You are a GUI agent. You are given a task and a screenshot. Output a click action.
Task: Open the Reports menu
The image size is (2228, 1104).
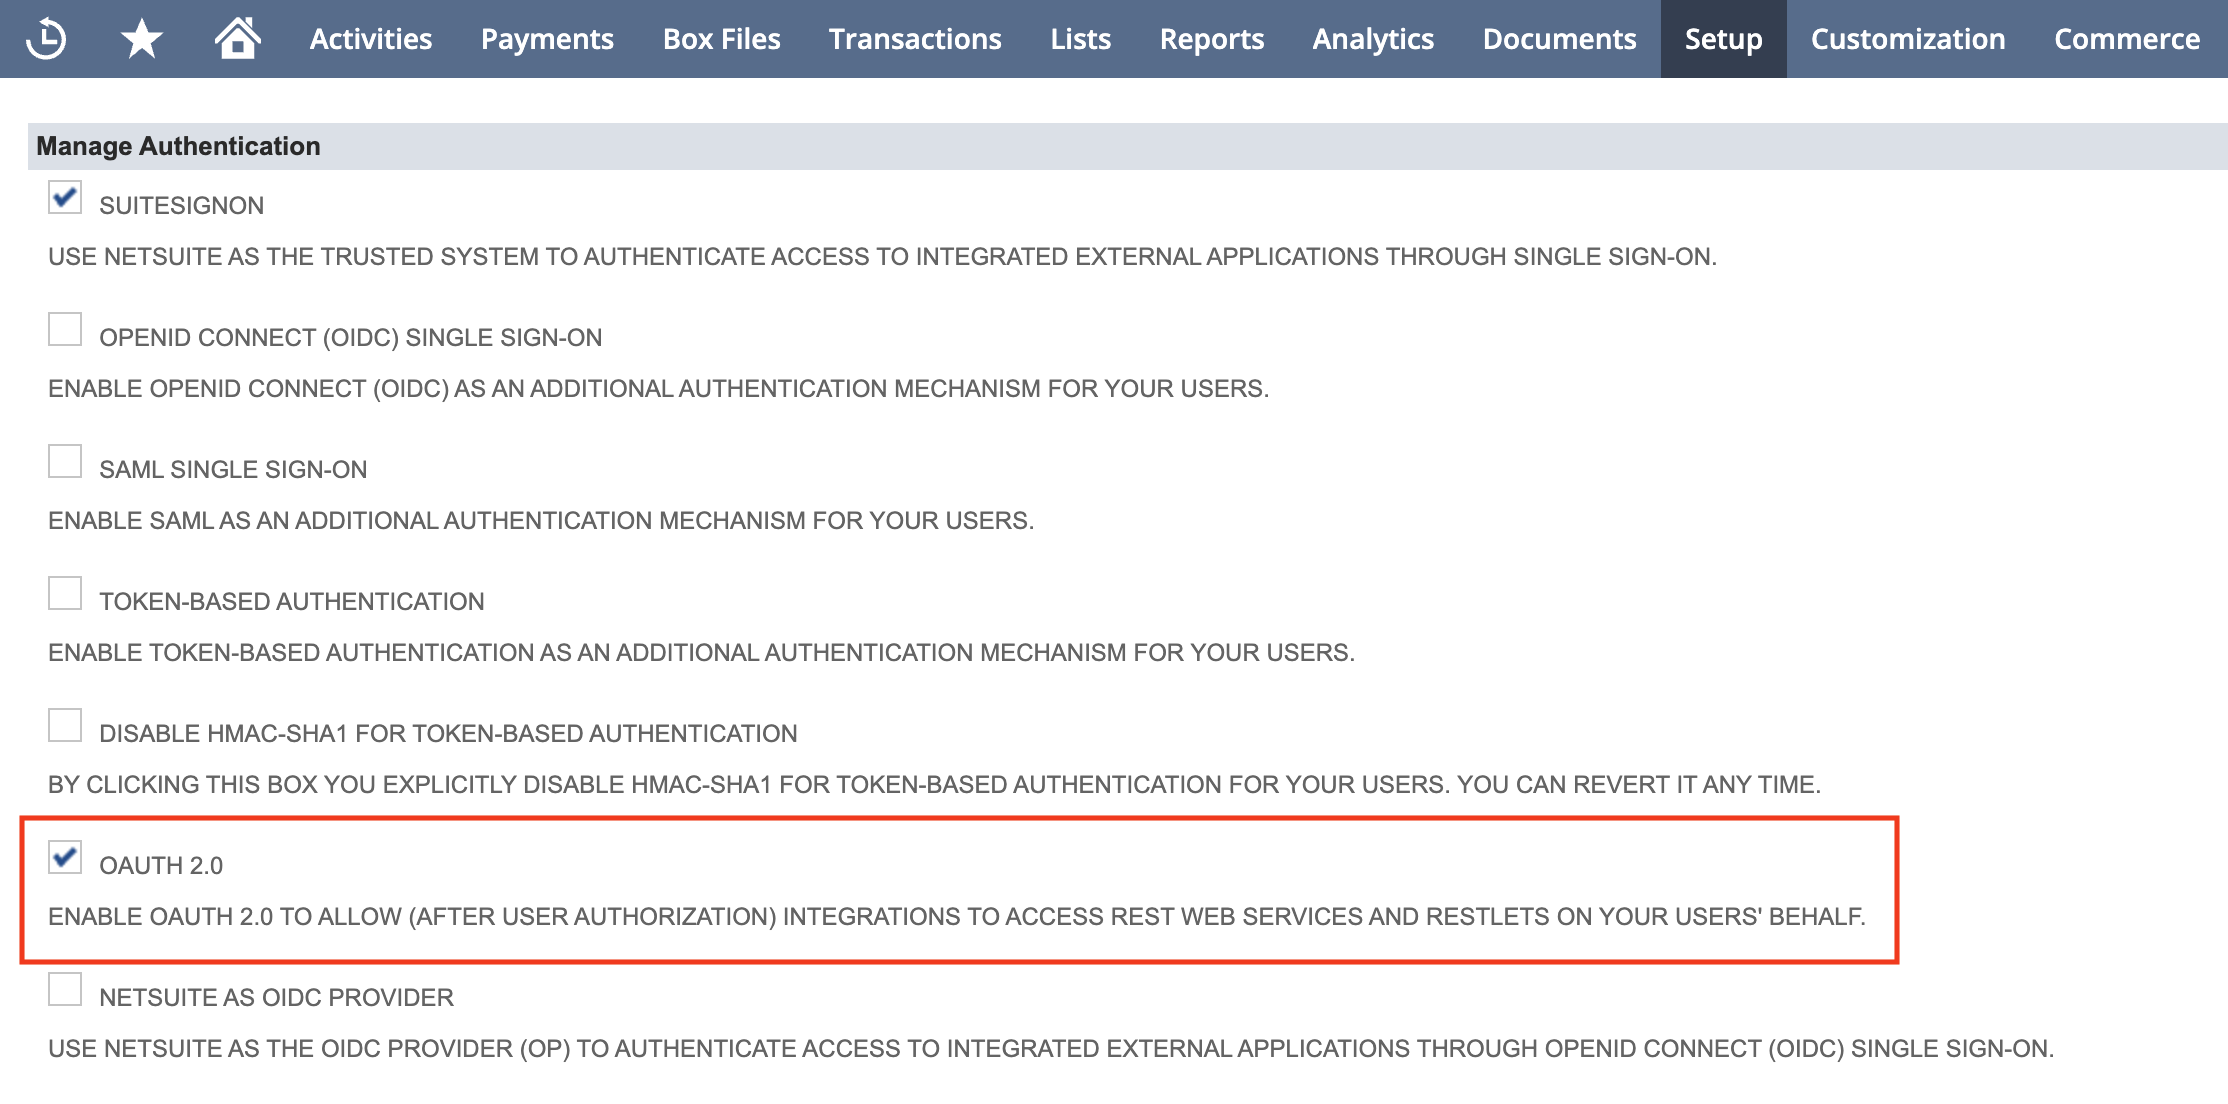tap(1212, 39)
